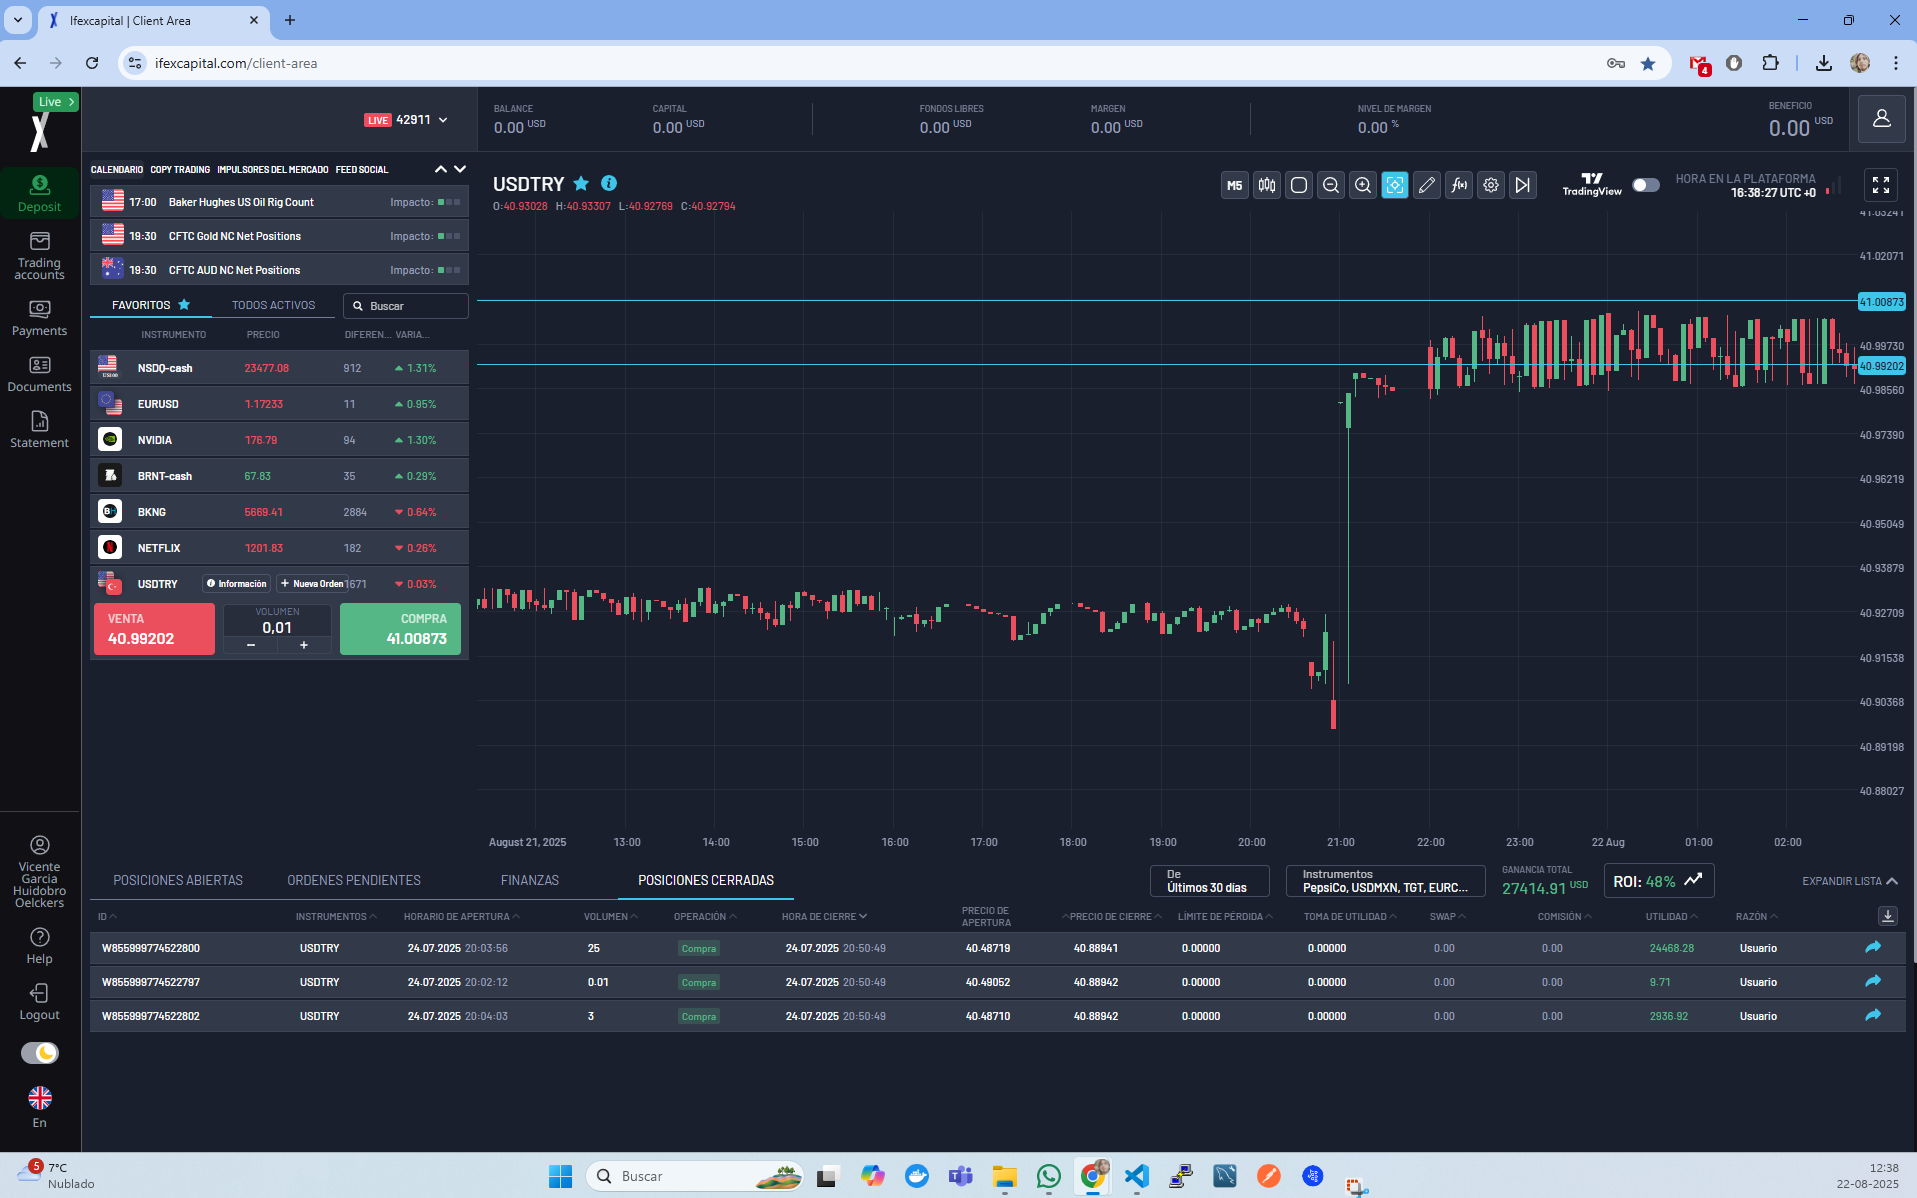Click the ROI 48% chart button

click(x=1659, y=881)
